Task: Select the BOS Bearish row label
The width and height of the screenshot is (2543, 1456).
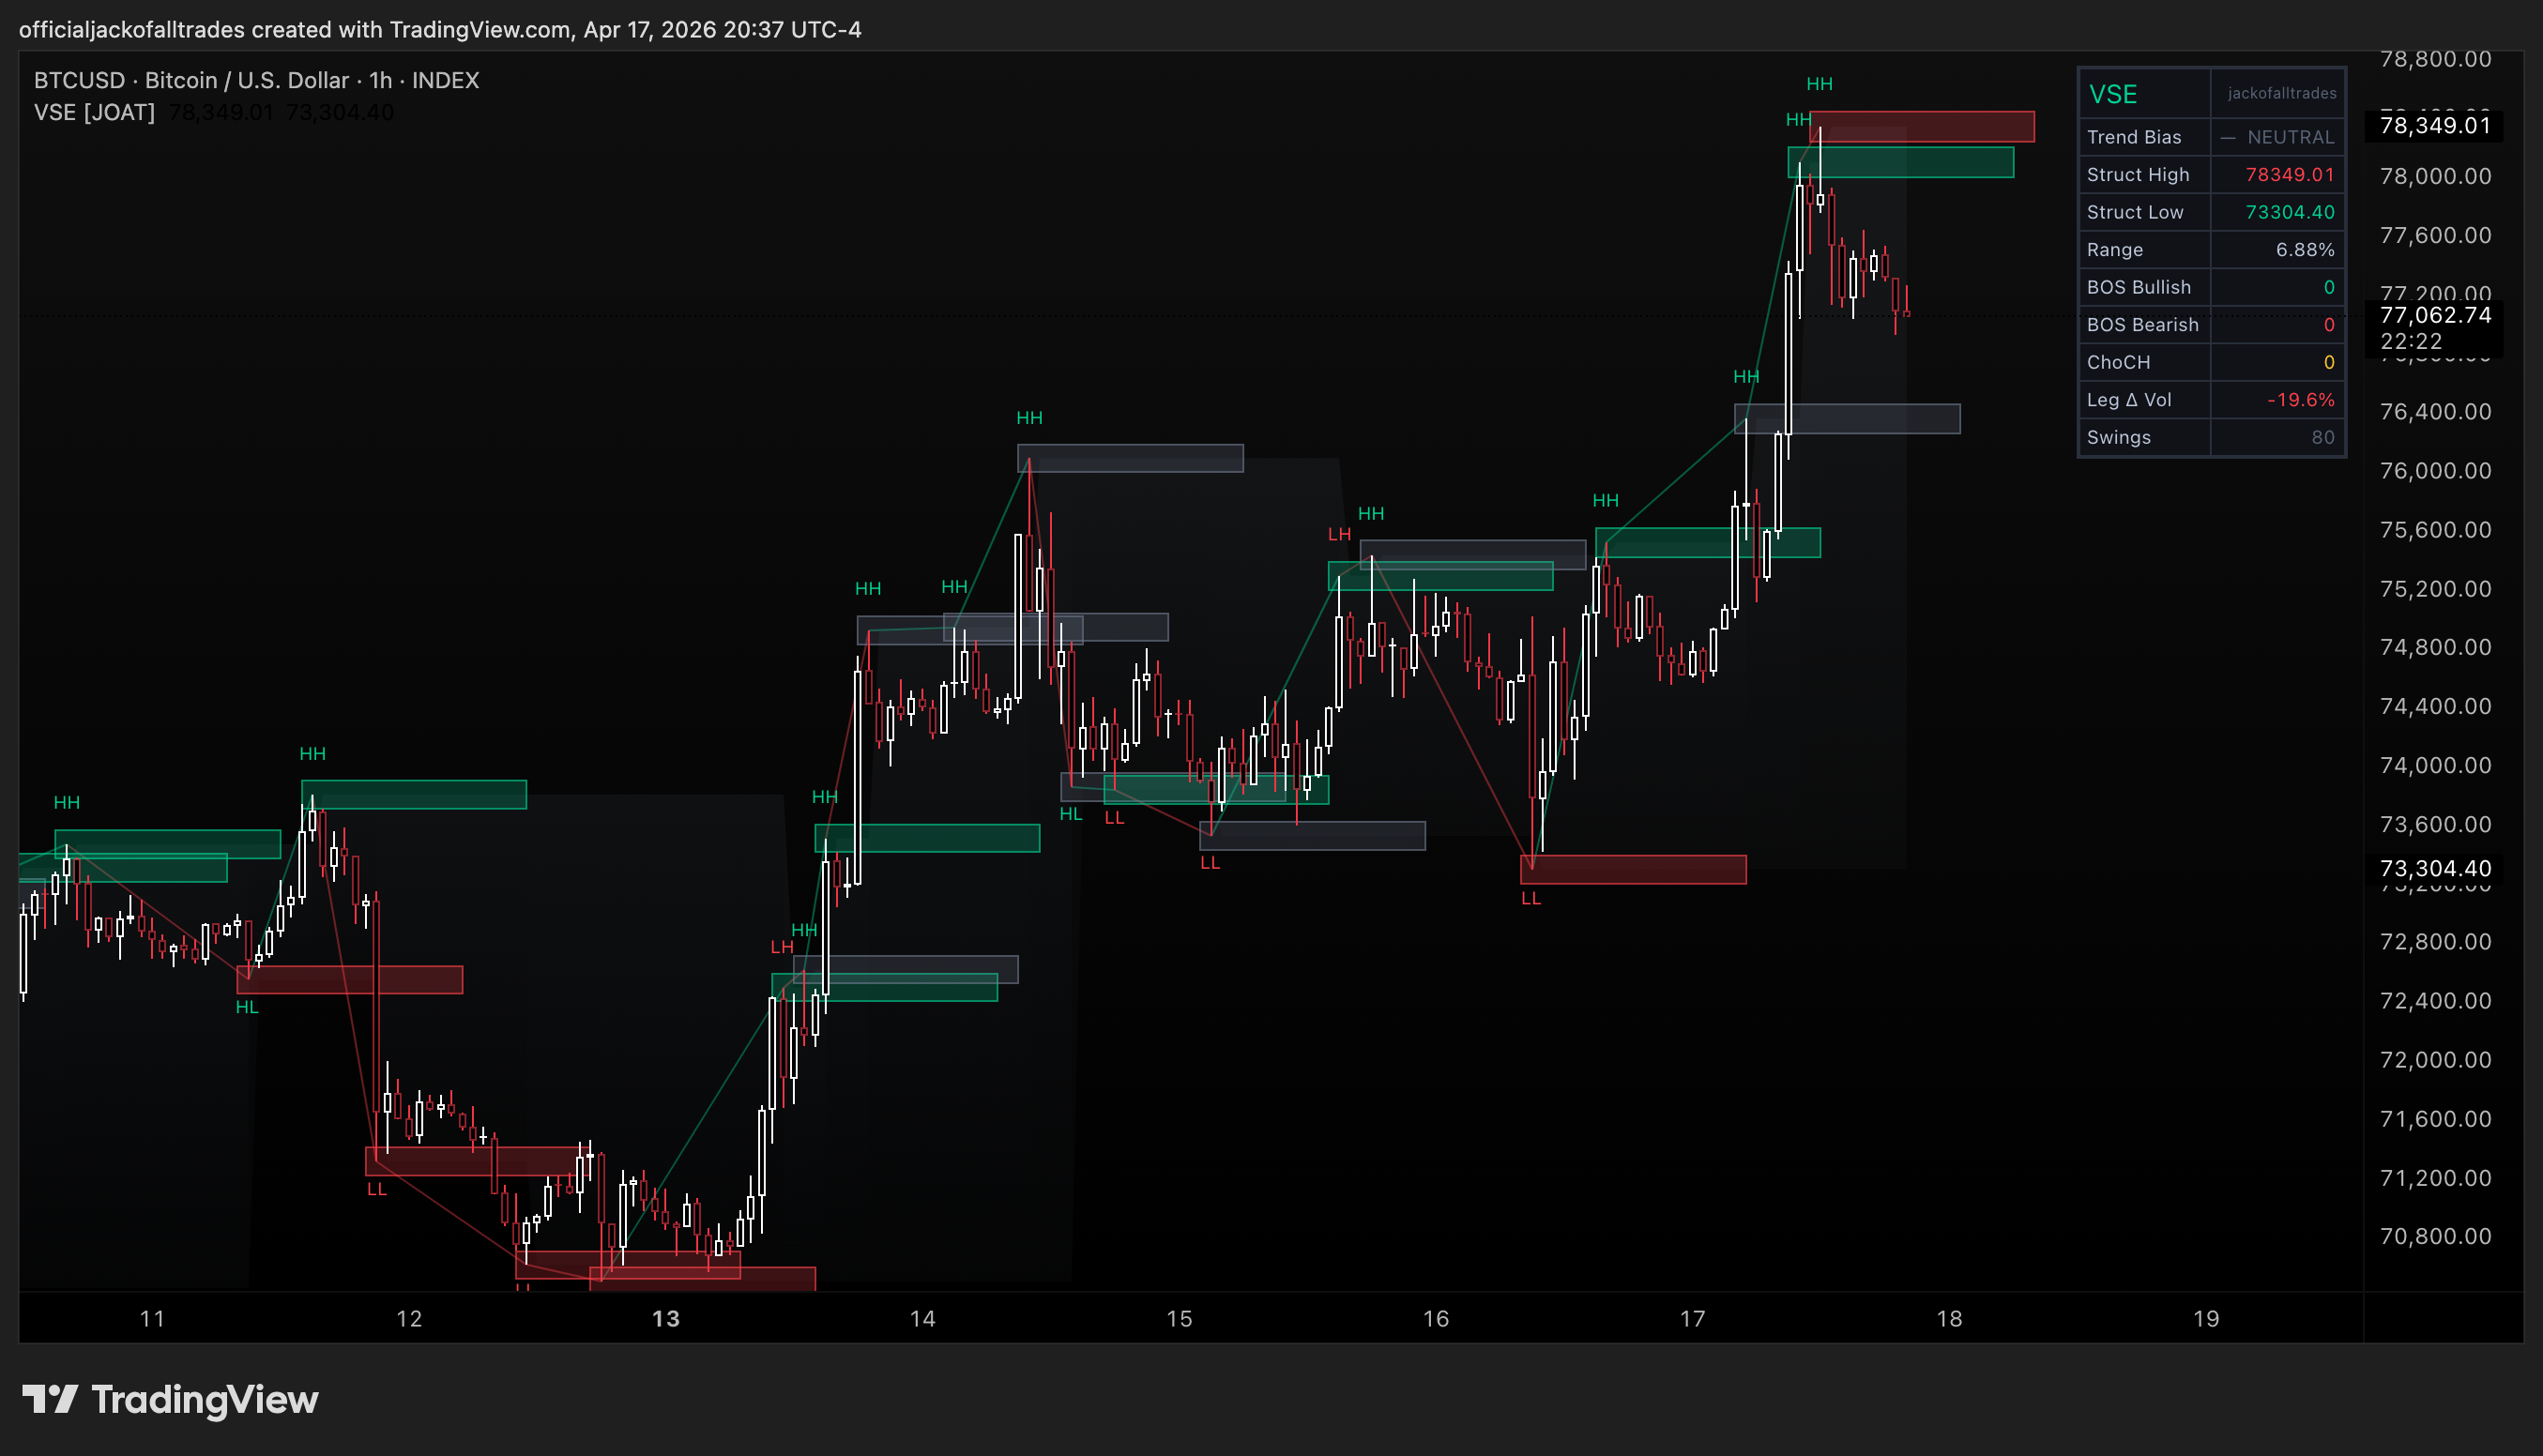Action: point(2142,325)
